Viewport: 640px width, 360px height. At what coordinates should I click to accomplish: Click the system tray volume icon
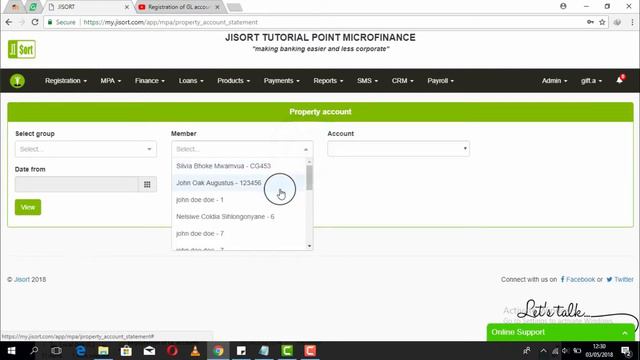pos(565,351)
